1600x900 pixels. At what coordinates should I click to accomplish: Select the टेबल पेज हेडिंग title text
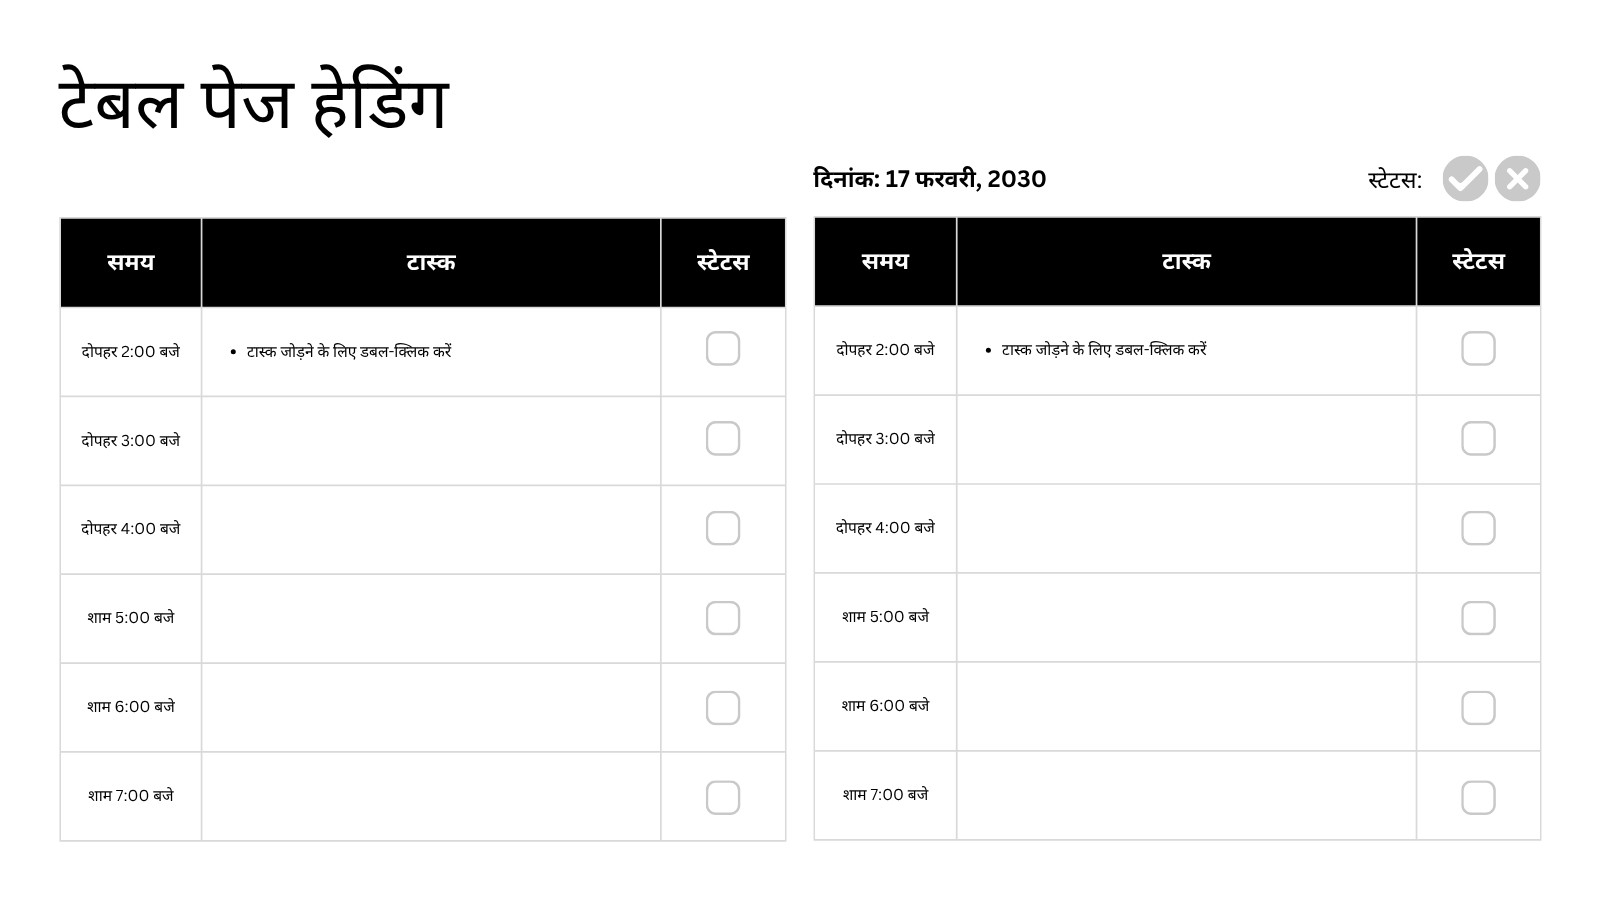coord(254,102)
